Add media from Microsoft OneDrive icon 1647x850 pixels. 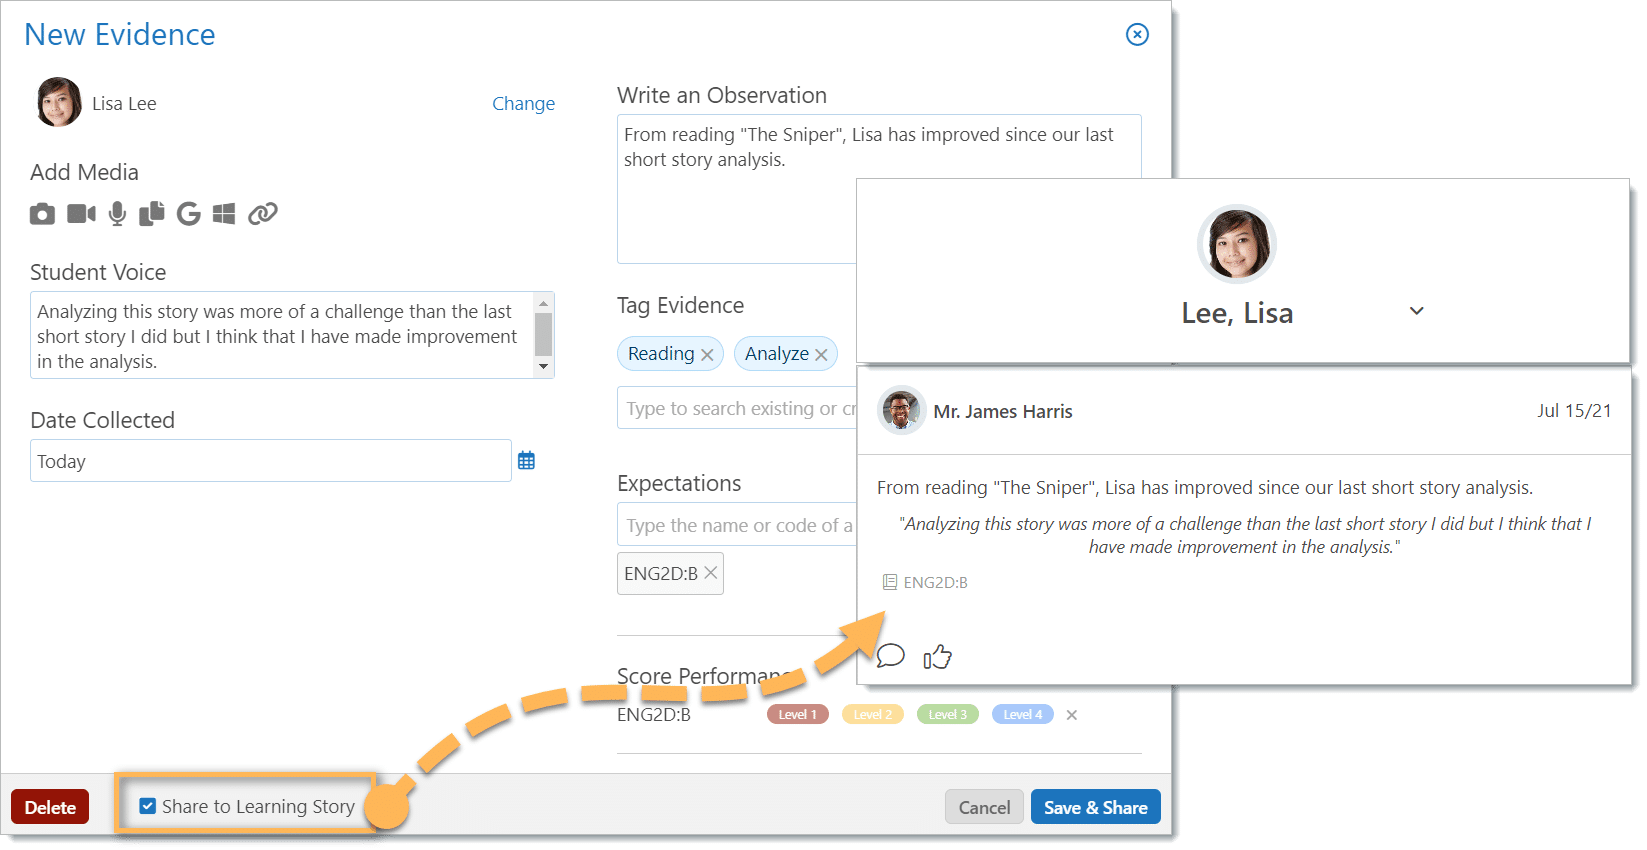(224, 214)
